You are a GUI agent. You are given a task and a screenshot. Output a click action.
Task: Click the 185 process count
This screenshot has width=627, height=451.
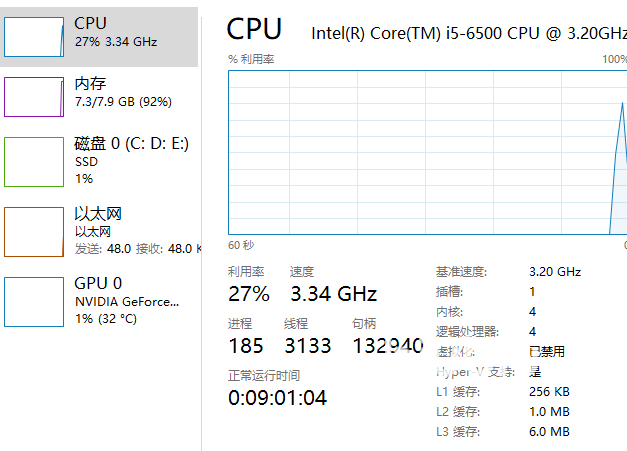246,347
